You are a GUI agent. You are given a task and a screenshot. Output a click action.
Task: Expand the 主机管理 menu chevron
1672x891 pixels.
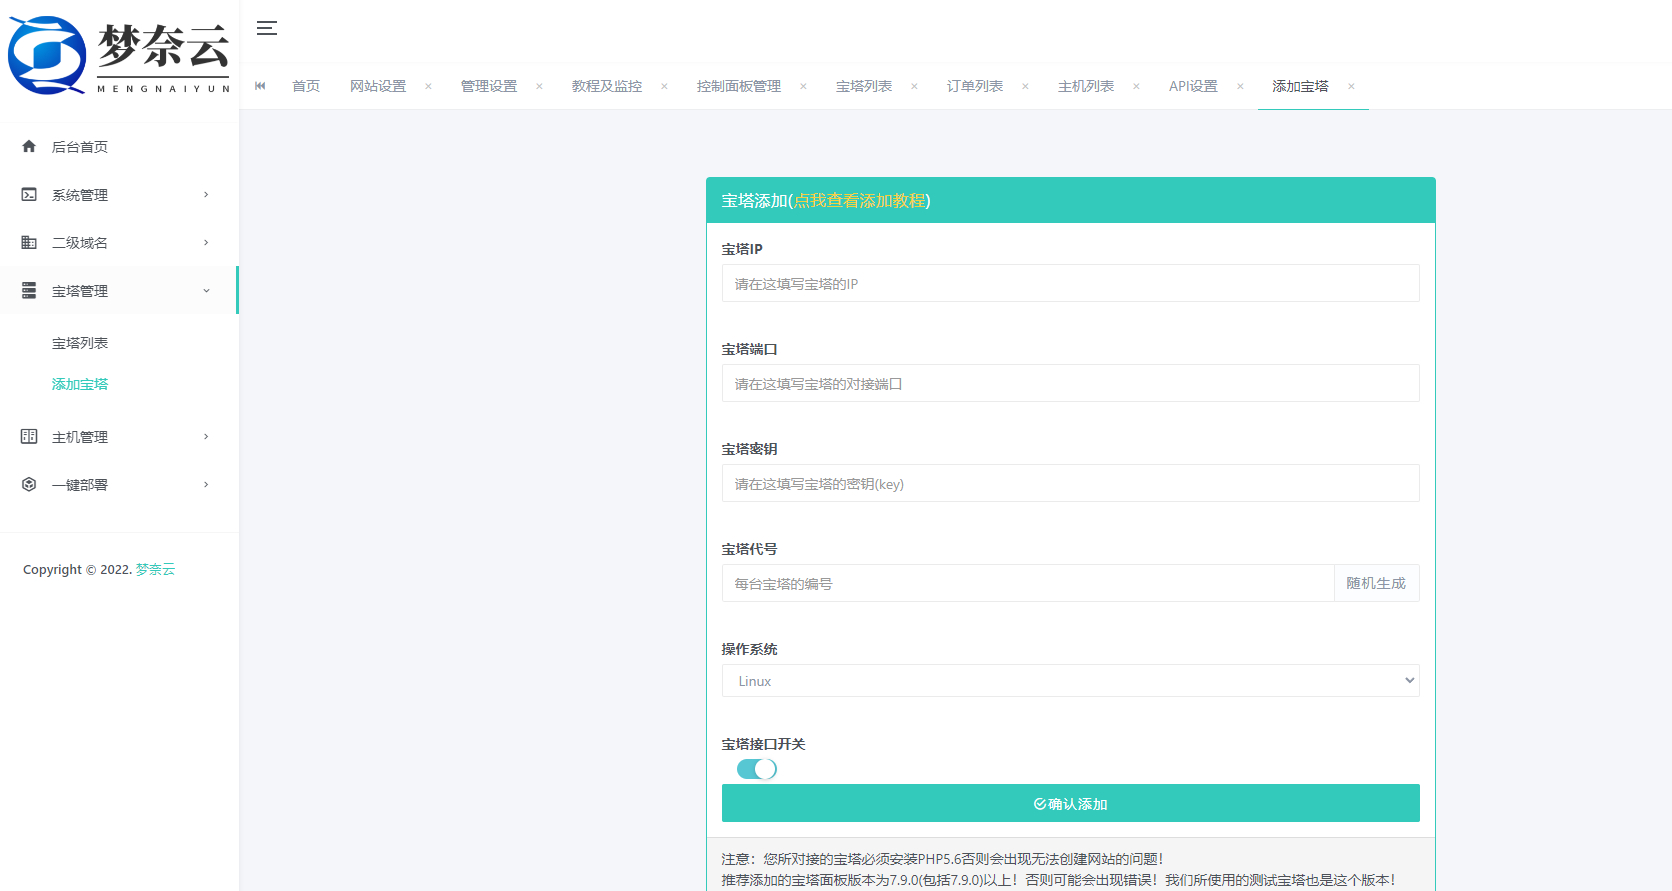pos(206,436)
